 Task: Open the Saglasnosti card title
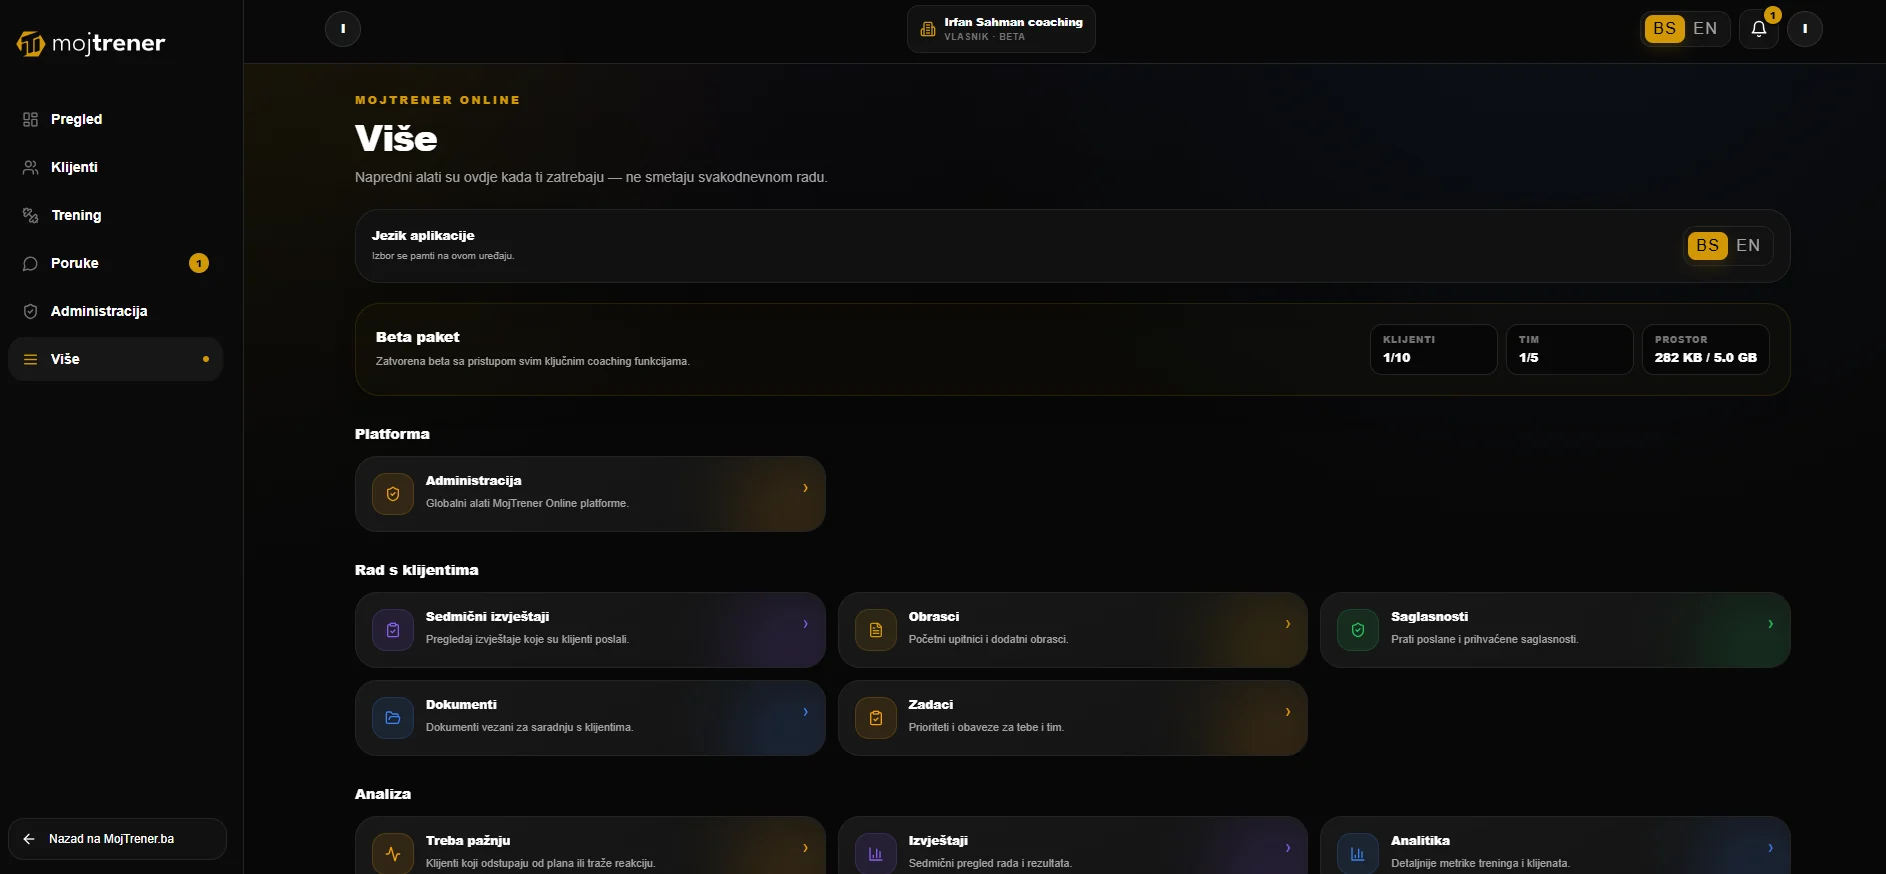pos(1429,617)
